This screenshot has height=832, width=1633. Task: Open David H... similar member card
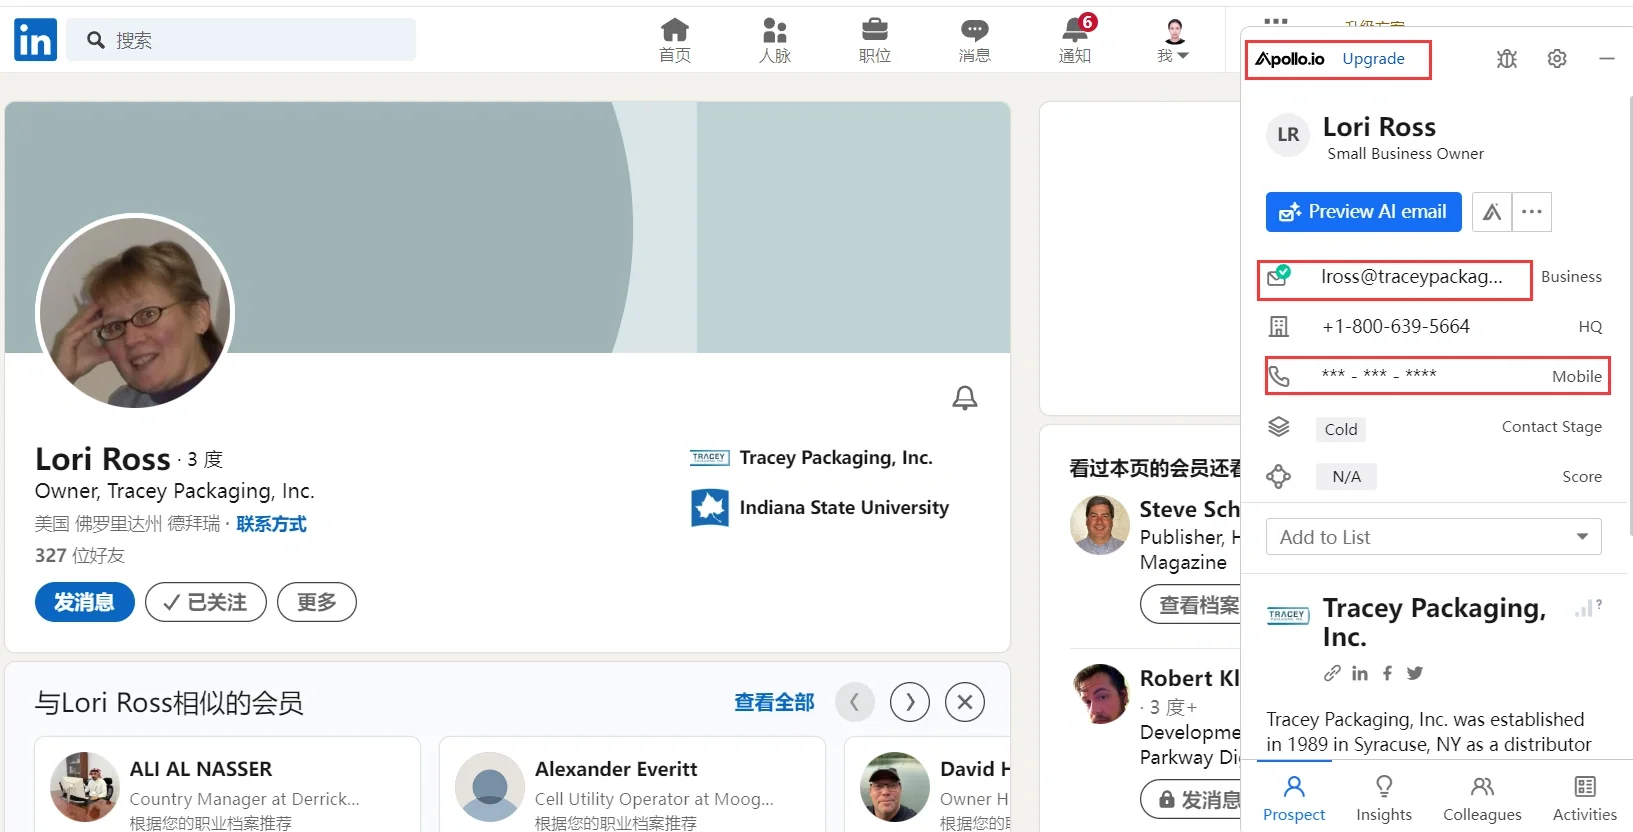[928, 785]
